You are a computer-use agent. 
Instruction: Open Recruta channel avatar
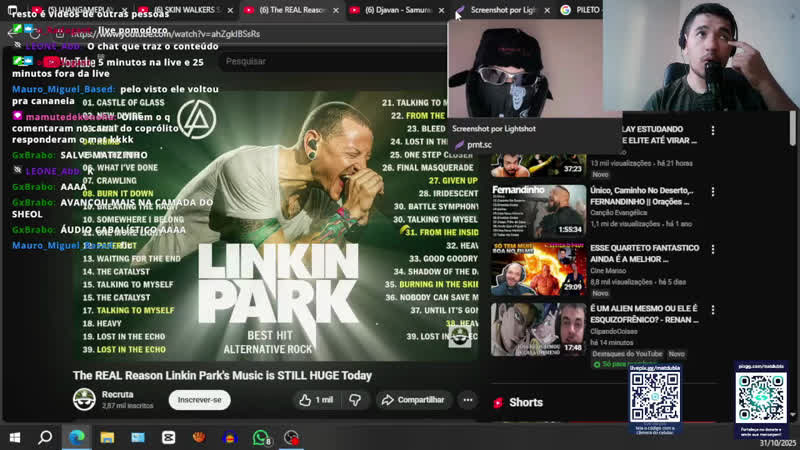[x=85, y=400]
